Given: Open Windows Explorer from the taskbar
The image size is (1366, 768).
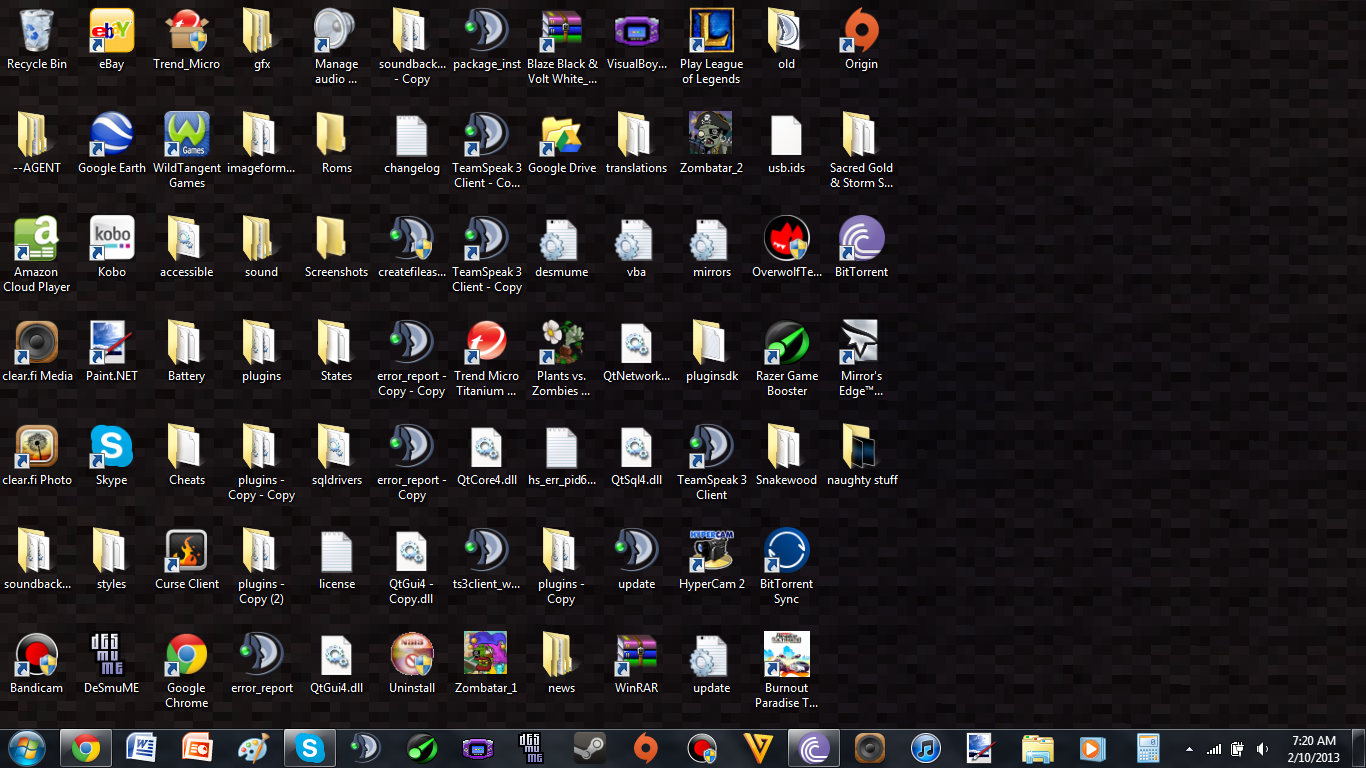Looking at the screenshot, I should [x=1037, y=748].
